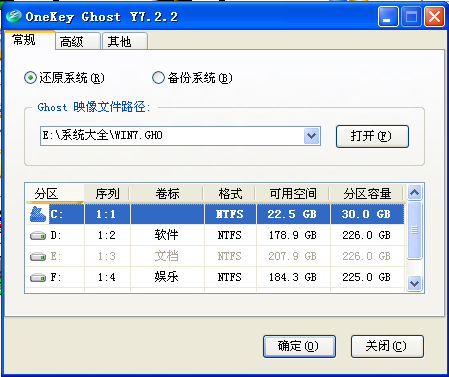This screenshot has width=449, height=377.
Task: Click the 关闭(C) button
Action: coord(387,346)
